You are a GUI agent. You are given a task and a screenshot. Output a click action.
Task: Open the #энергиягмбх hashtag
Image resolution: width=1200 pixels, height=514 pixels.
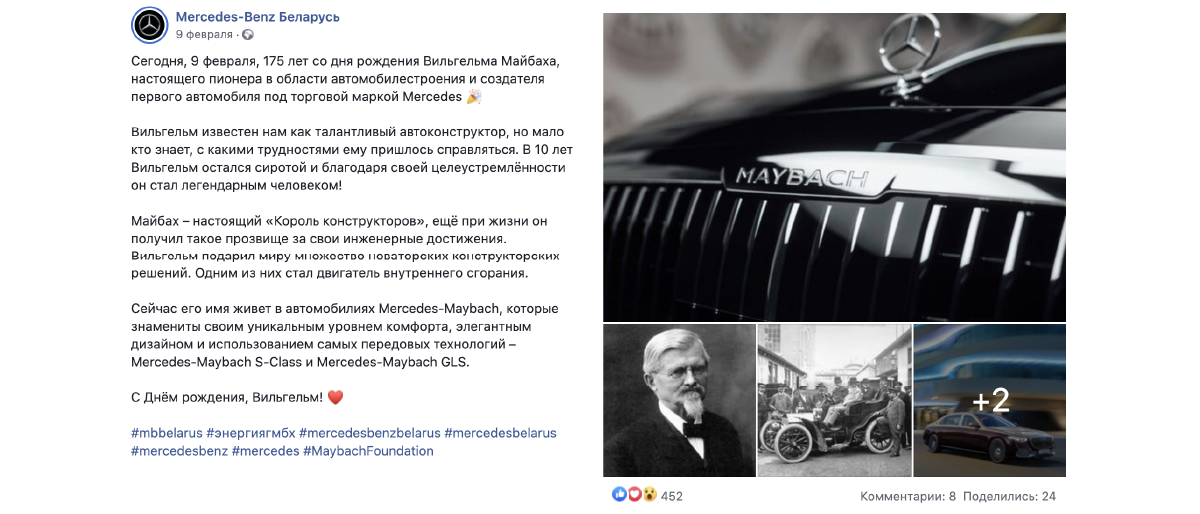[250, 433]
